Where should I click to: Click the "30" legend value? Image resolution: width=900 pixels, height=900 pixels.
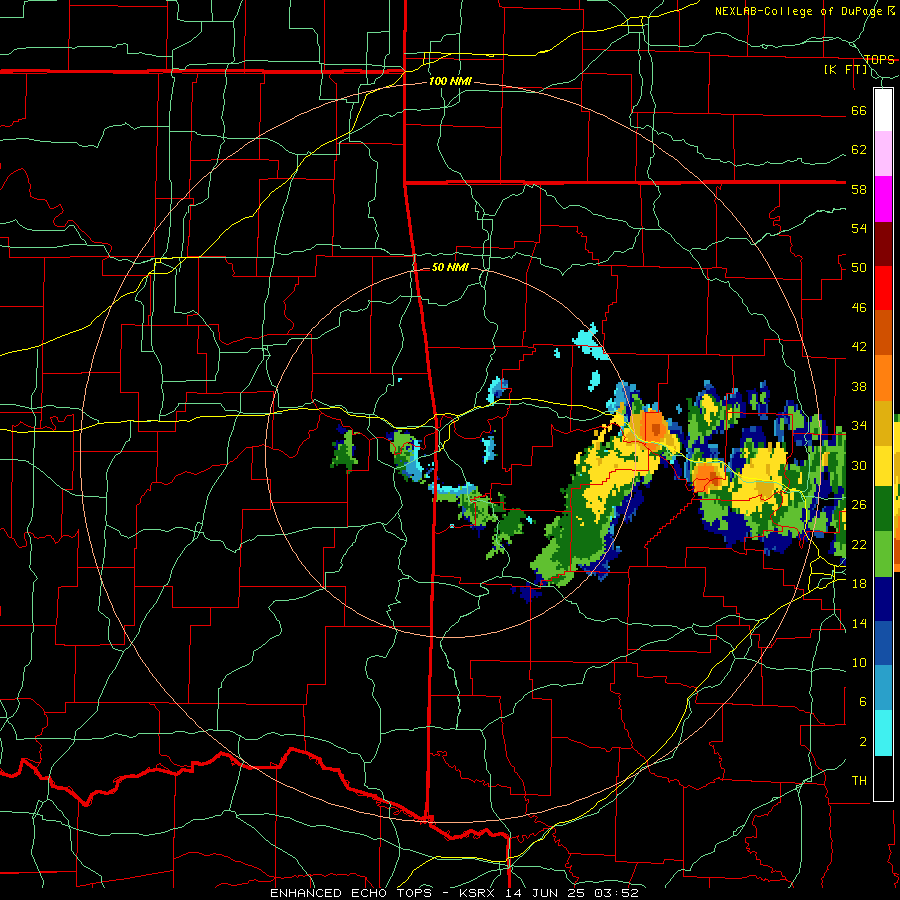pos(859,465)
